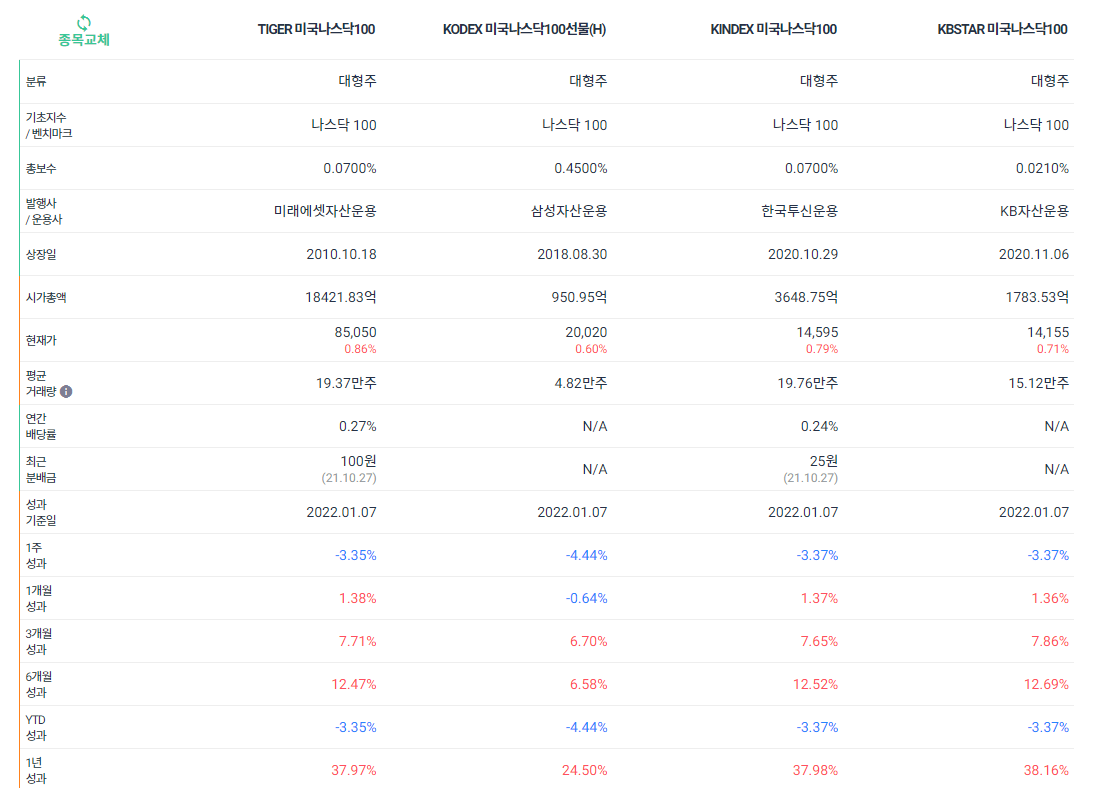Viewport: 1097px width, 788px height.
Task: Click the 성과 기준일 row label
Action: pos(41,512)
